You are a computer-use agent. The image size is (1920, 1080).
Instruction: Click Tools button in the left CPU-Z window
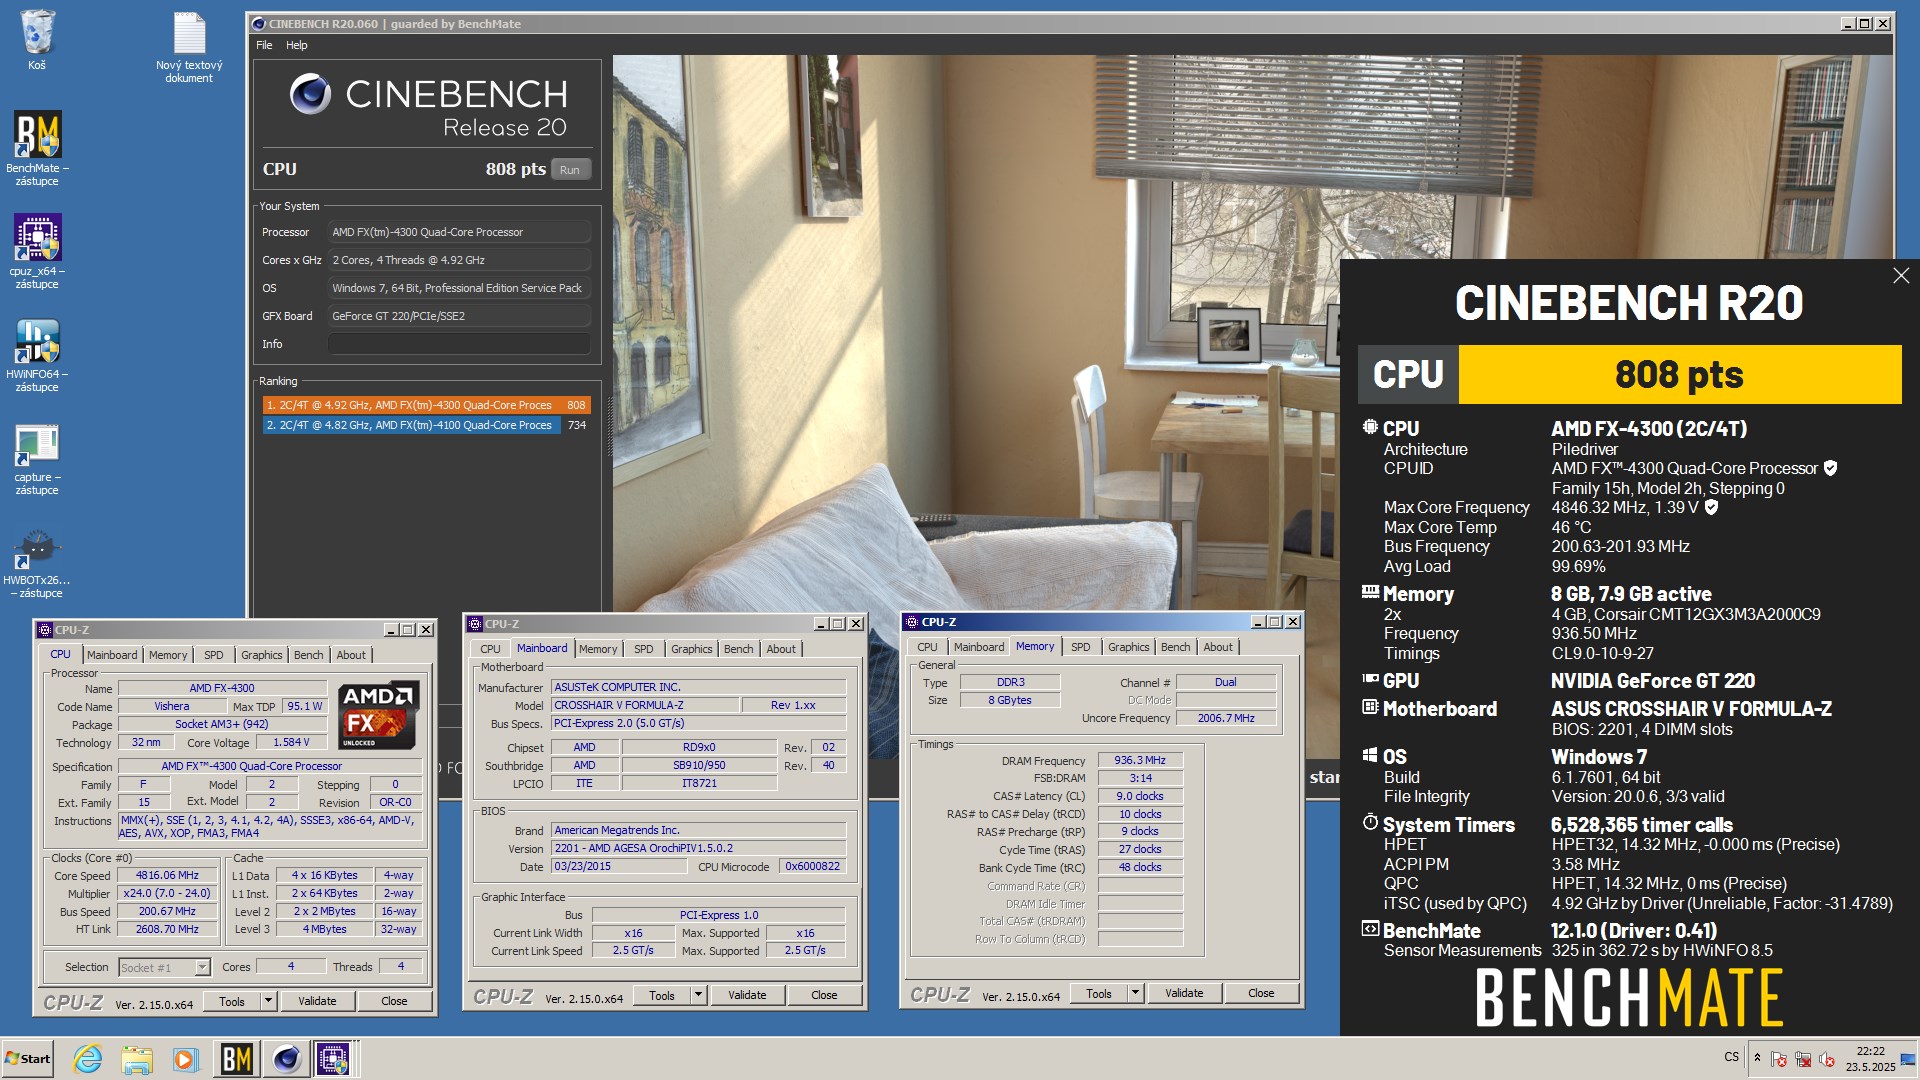click(232, 1001)
